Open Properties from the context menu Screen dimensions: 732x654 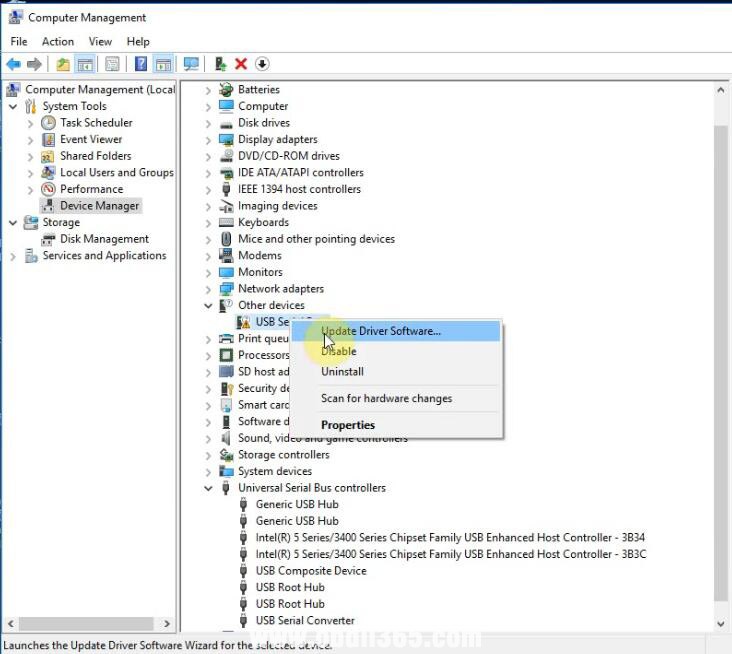[x=396, y=425]
